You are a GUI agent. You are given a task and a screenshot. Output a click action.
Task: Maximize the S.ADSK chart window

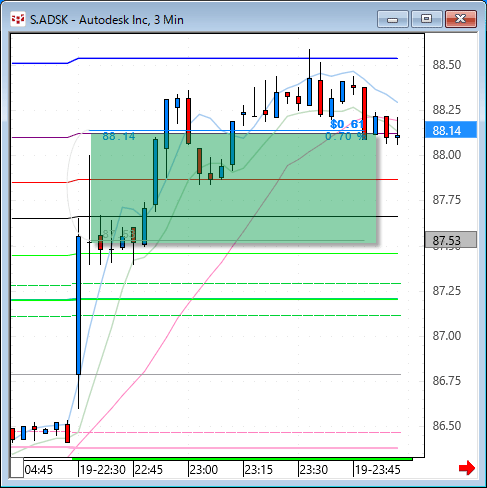click(x=427, y=19)
